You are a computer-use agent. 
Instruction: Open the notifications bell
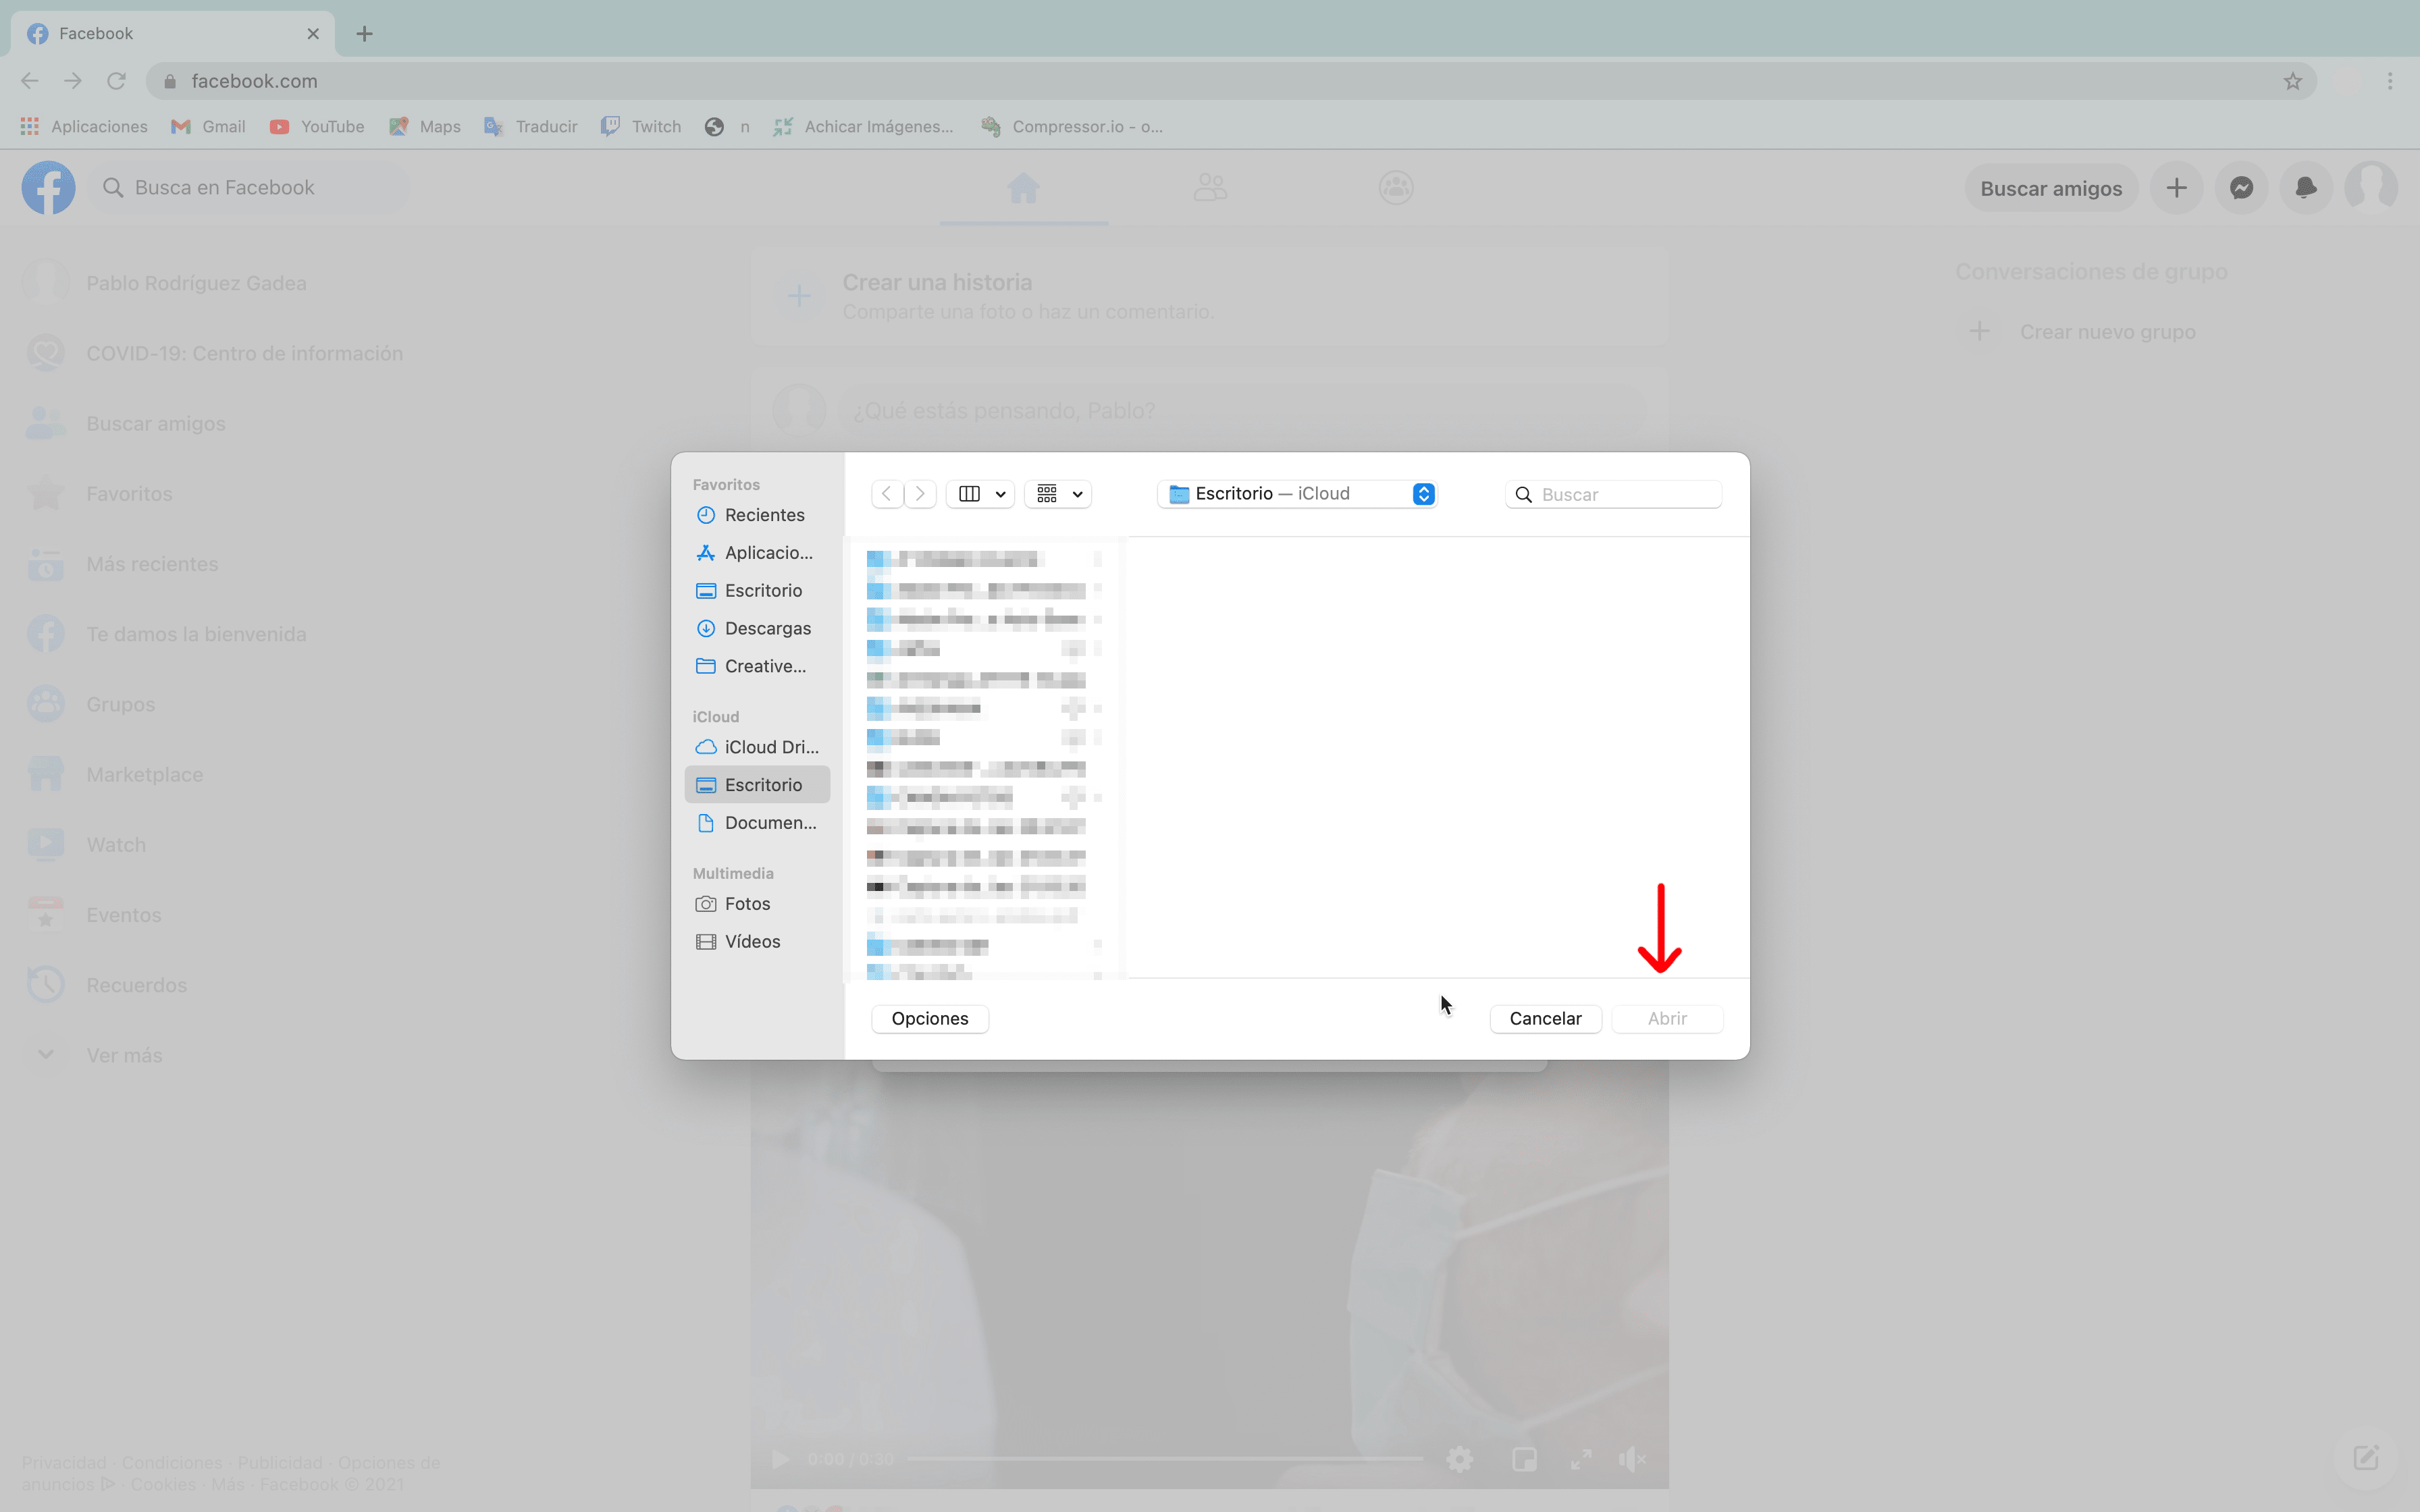click(2306, 188)
